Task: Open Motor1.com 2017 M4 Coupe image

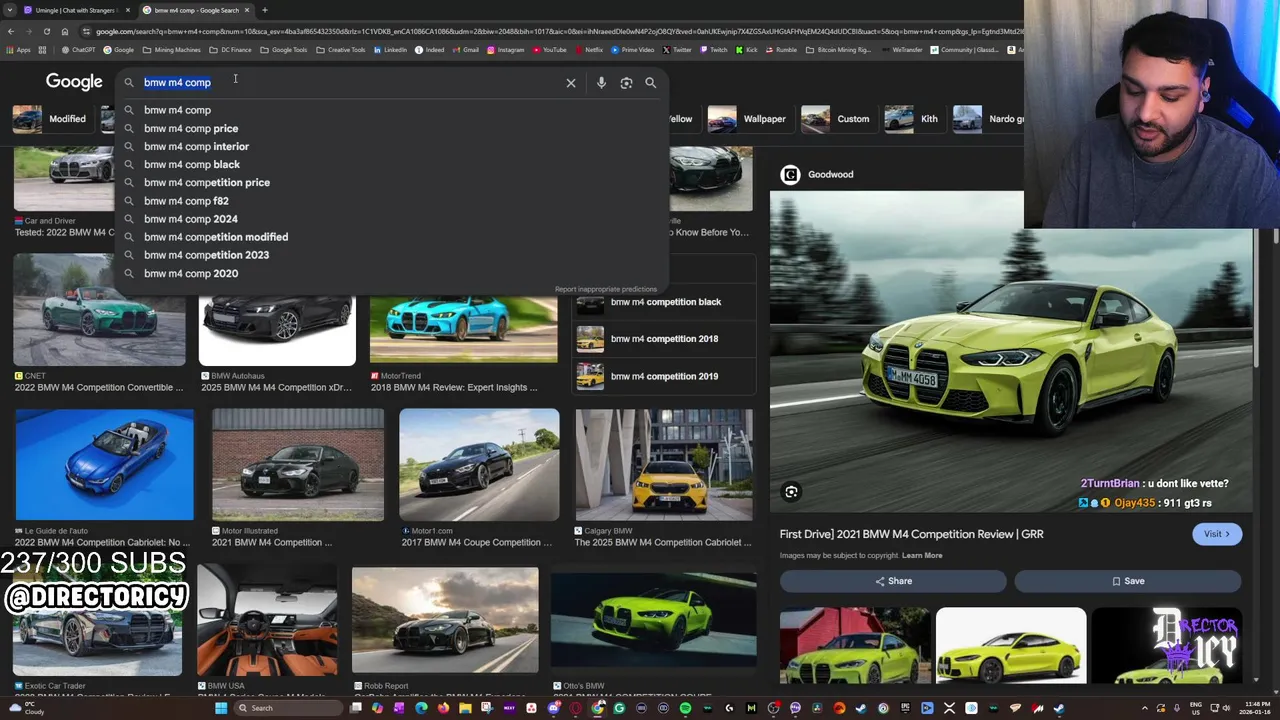Action: [x=479, y=465]
